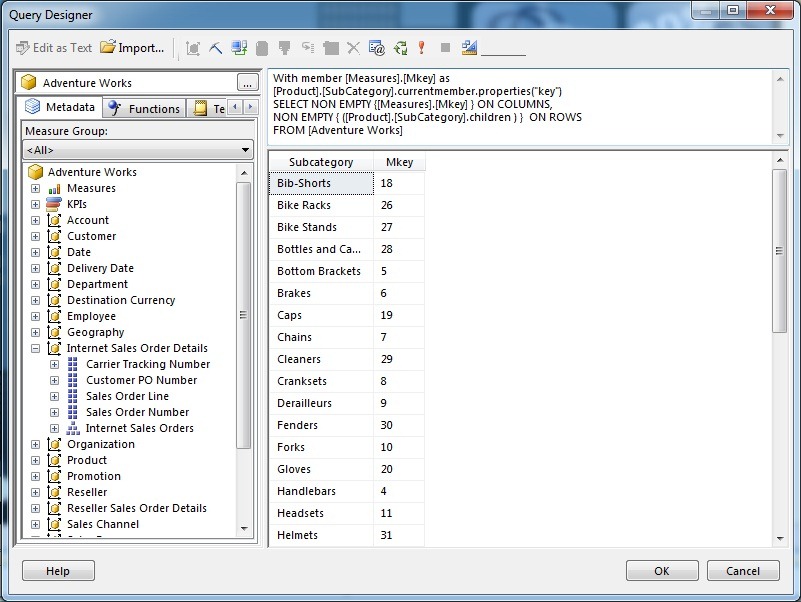The height and width of the screenshot is (602, 801).
Task: Click the Help button
Action: pyautogui.click(x=58, y=571)
